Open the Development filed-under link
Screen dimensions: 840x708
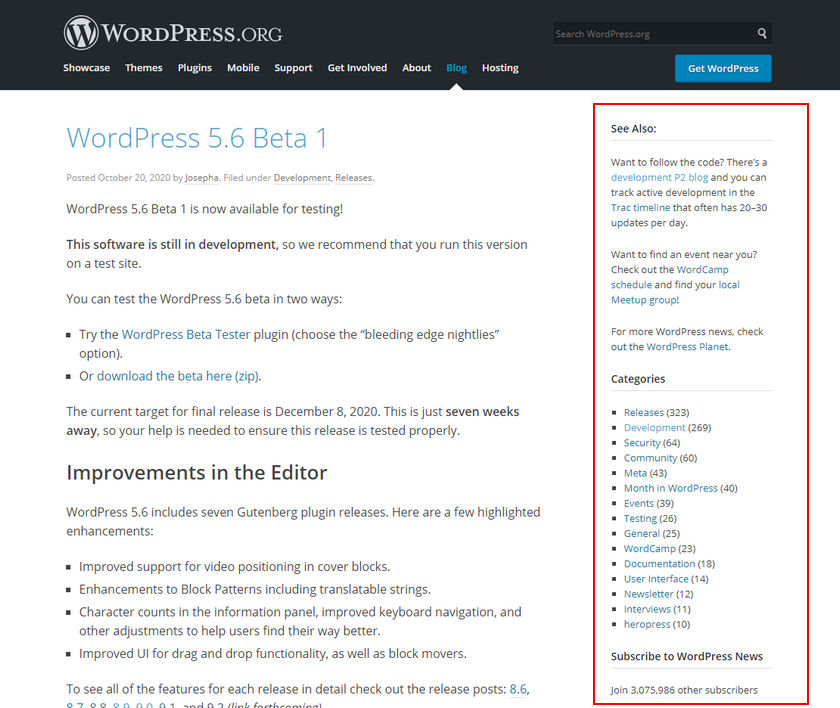point(302,178)
